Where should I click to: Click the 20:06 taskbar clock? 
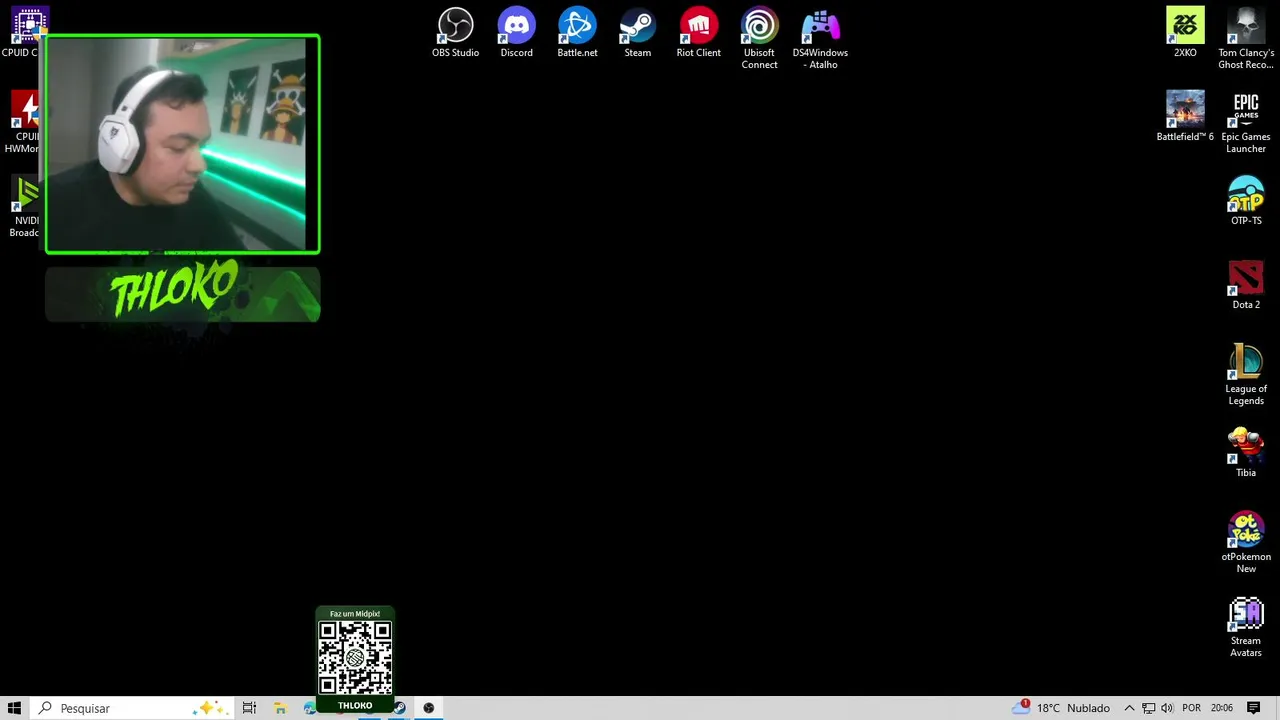(x=1221, y=708)
